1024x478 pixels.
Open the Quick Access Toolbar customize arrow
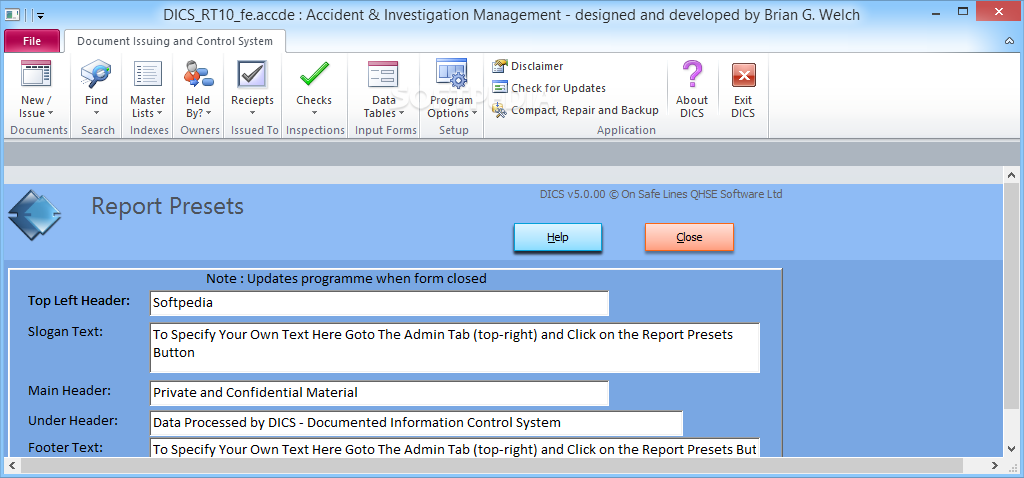point(40,15)
